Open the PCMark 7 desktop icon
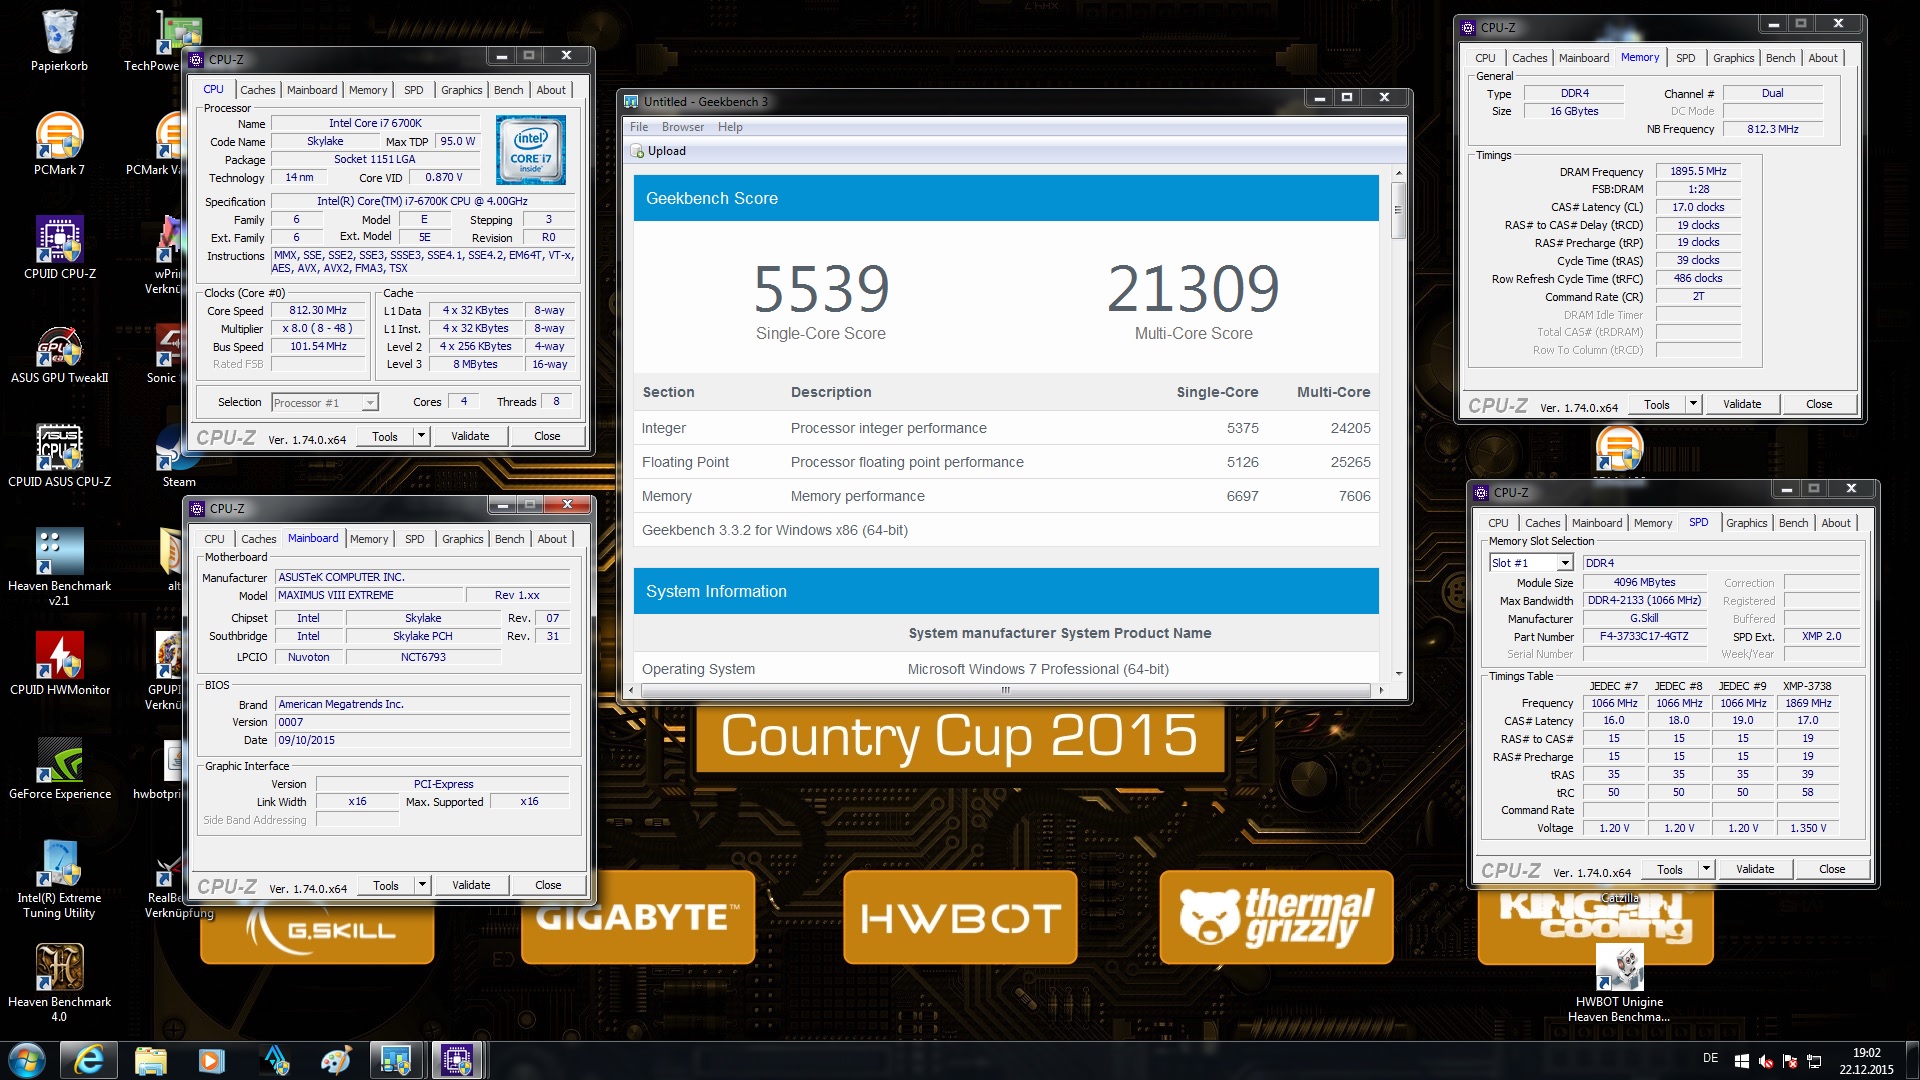The image size is (1920, 1080). pos(59,143)
